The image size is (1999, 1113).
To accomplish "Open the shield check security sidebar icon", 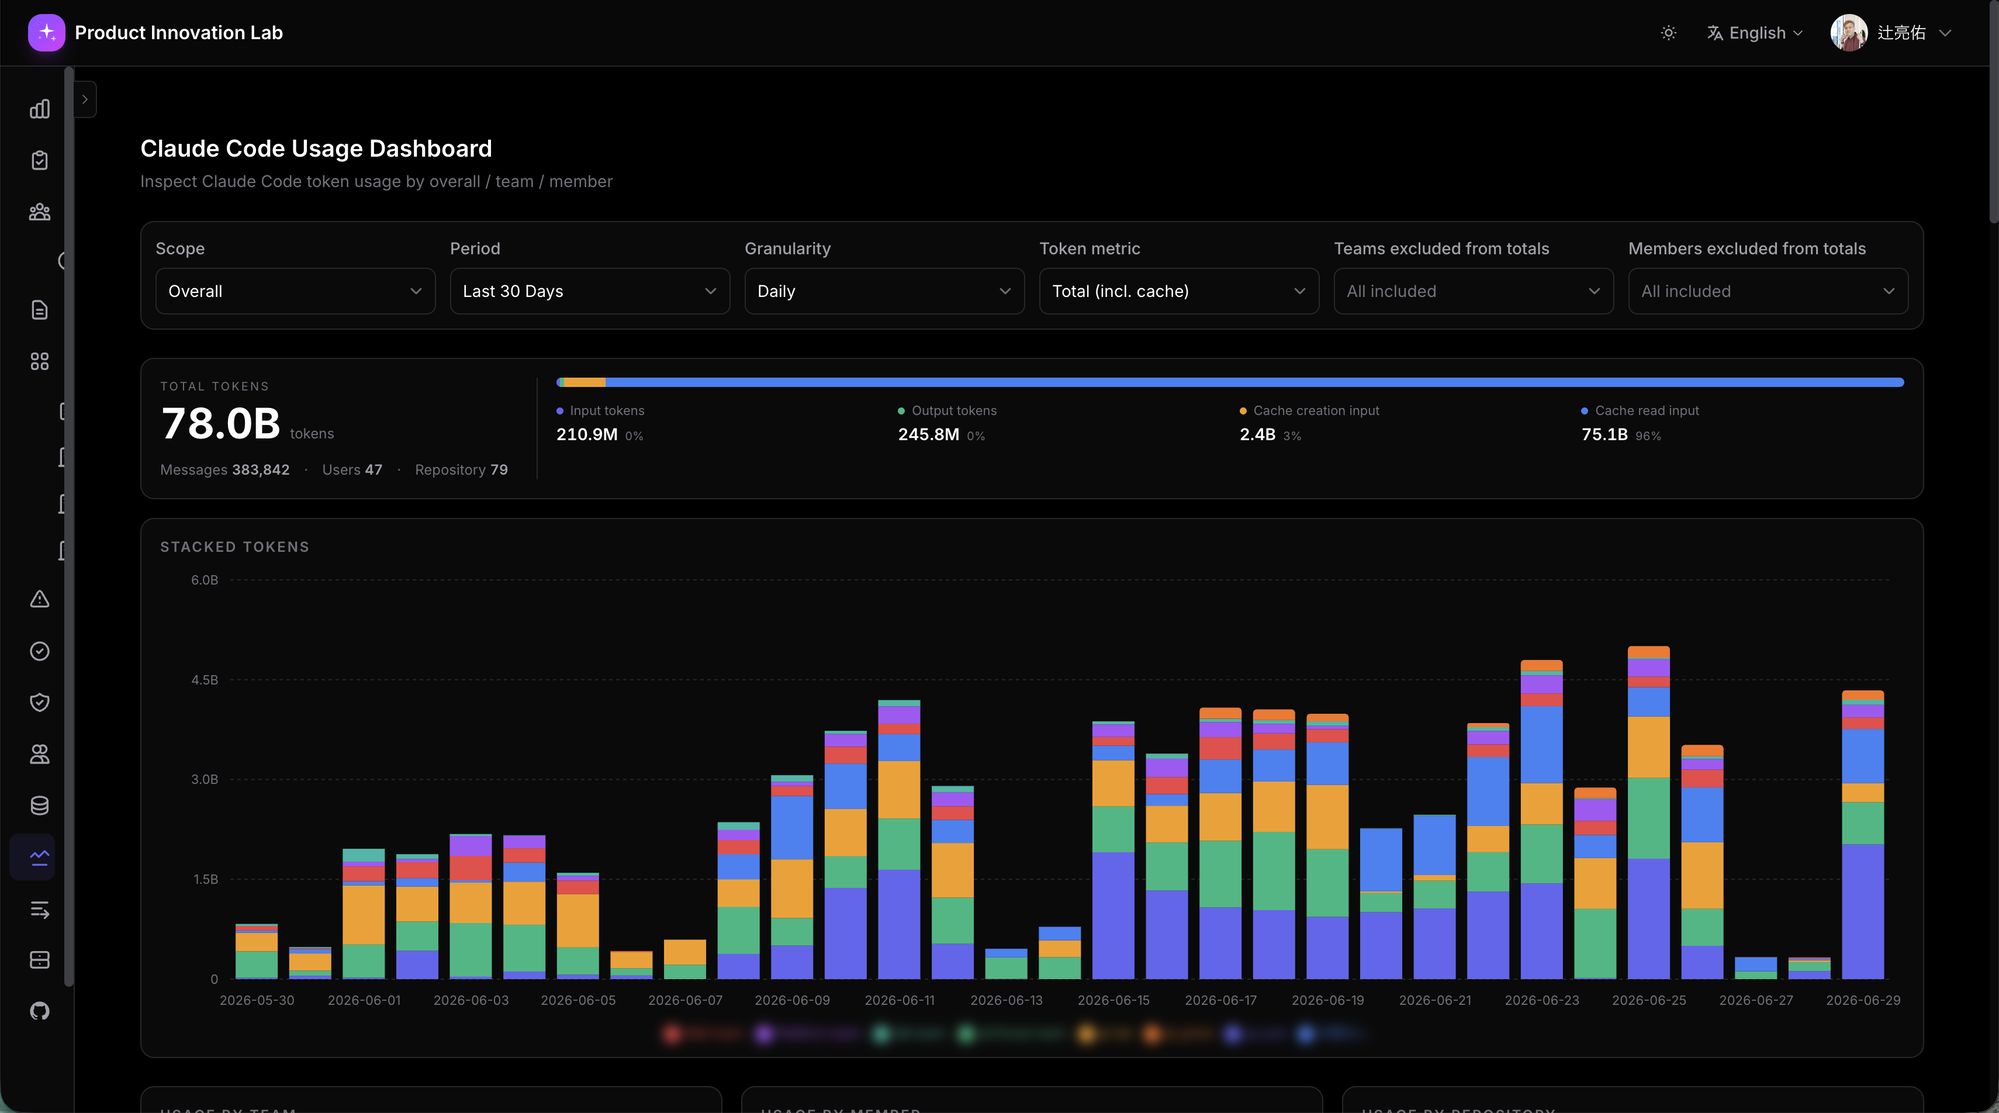I will point(40,702).
